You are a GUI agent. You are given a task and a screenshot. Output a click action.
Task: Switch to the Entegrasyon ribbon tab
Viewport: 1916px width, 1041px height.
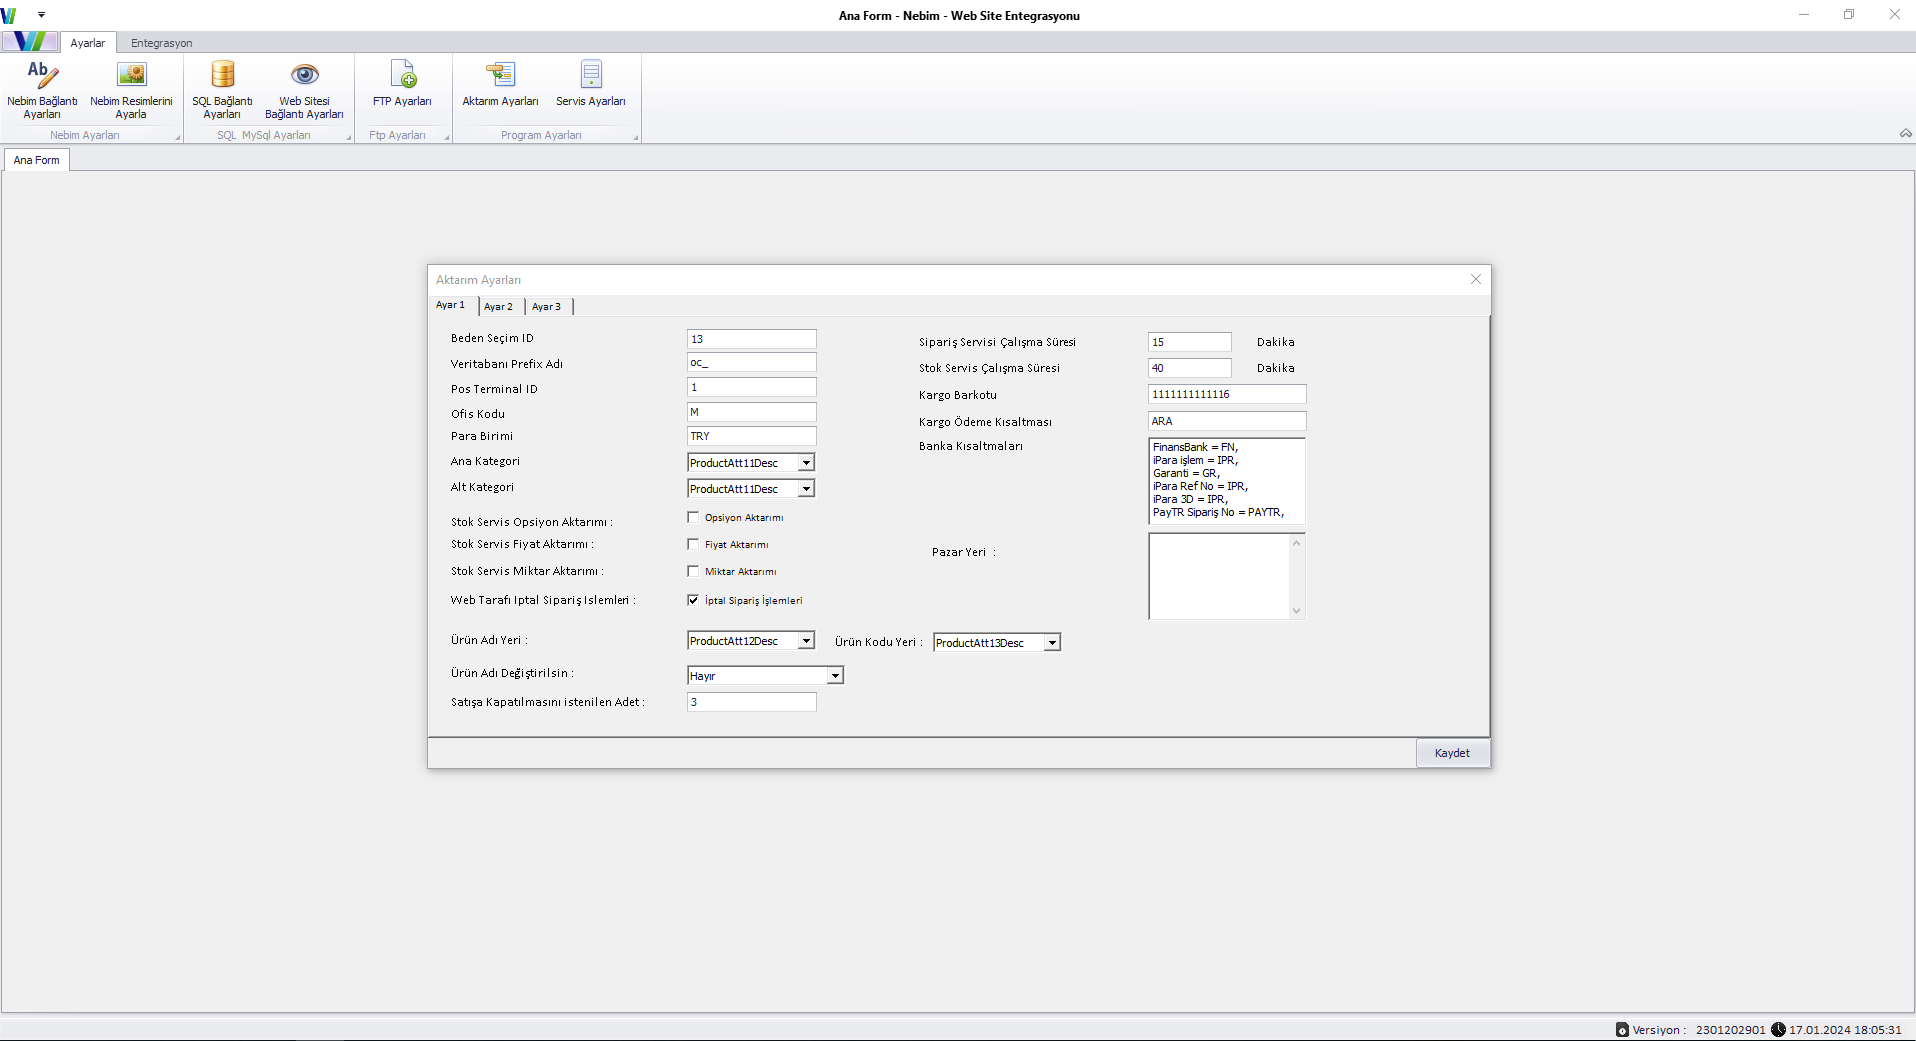coord(161,43)
